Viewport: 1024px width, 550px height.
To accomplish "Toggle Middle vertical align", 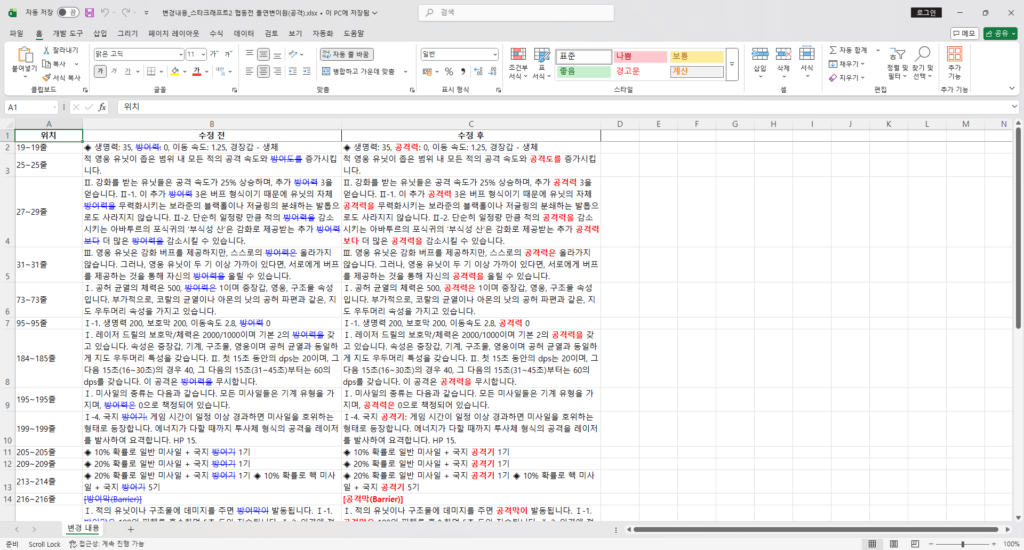I will pyautogui.click(x=263, y=54).
